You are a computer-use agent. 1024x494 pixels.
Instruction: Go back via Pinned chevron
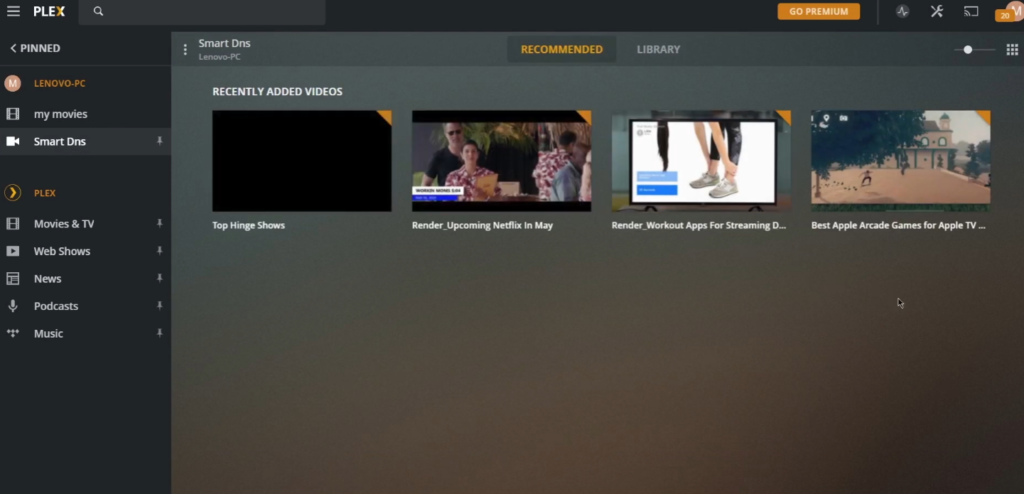[x=35, y=48]
